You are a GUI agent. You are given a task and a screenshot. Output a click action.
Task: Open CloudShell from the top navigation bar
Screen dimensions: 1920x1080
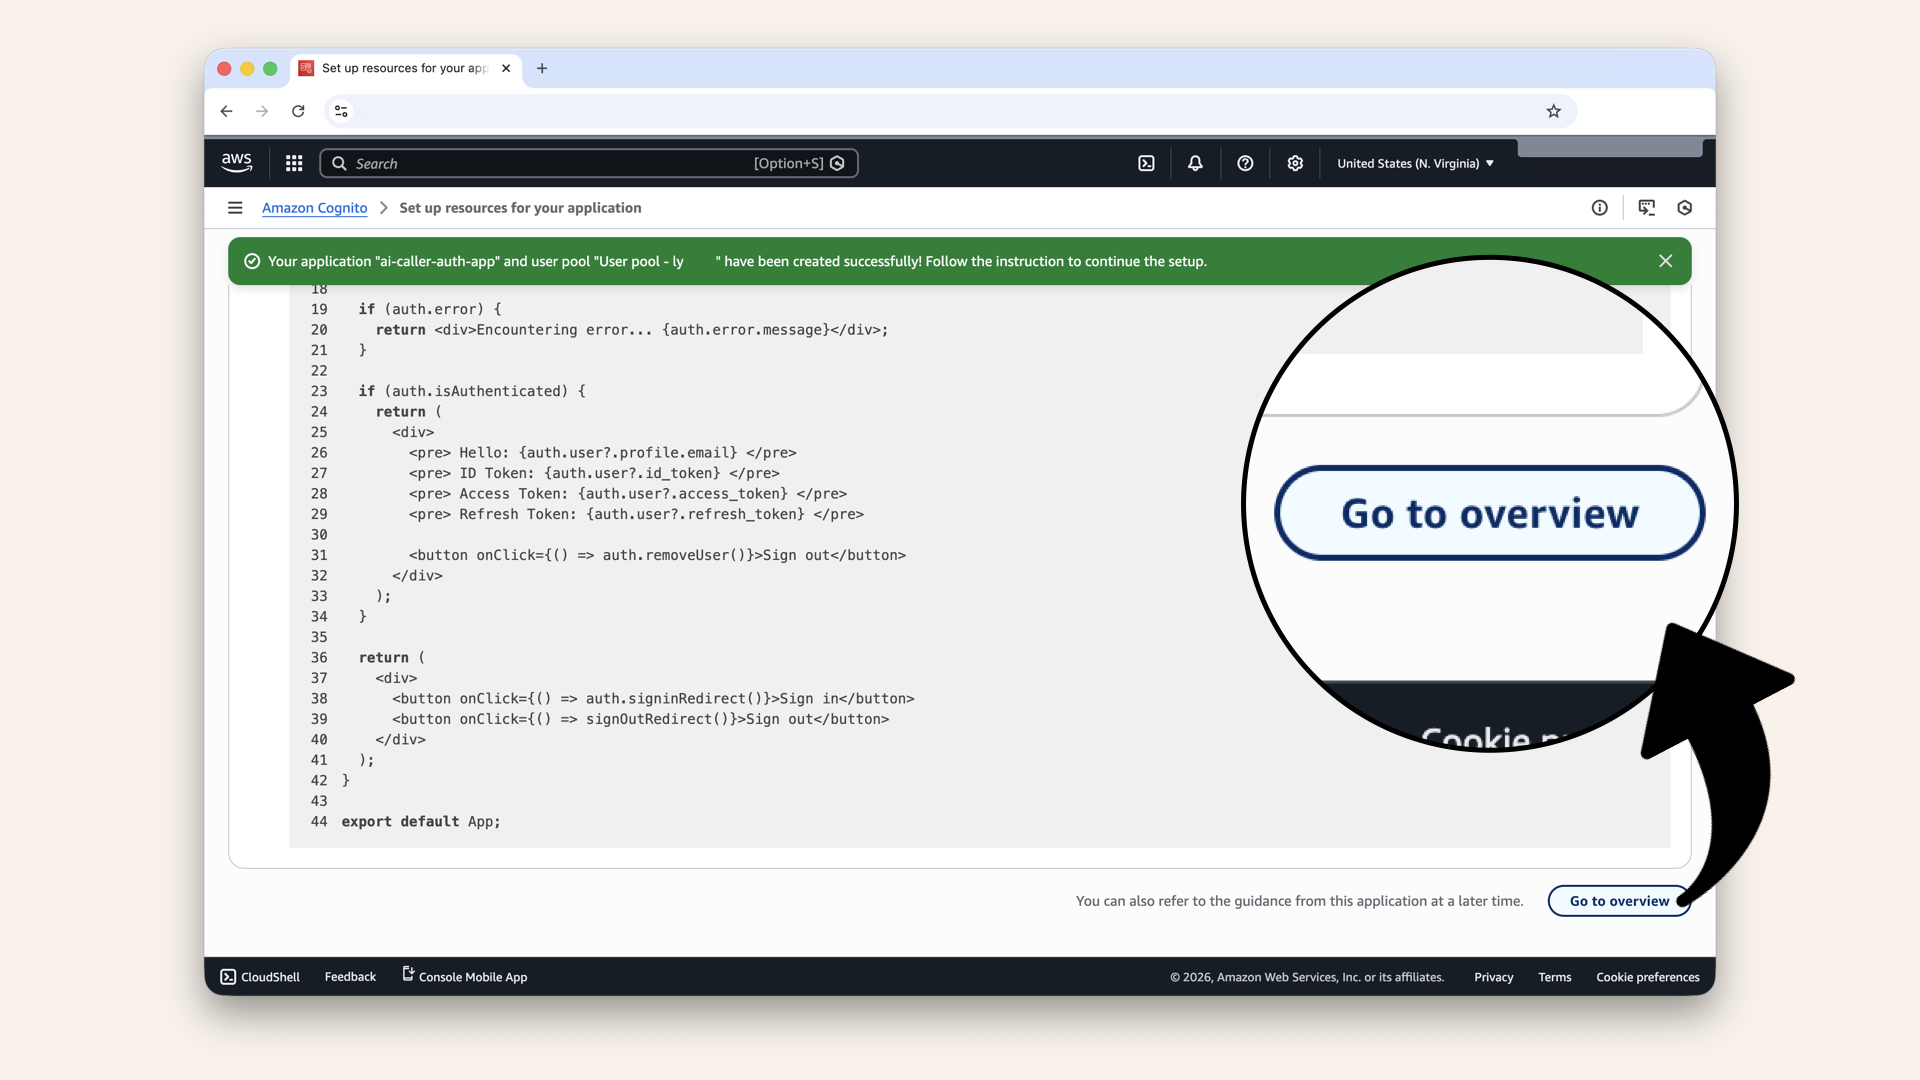[1146, 163]
